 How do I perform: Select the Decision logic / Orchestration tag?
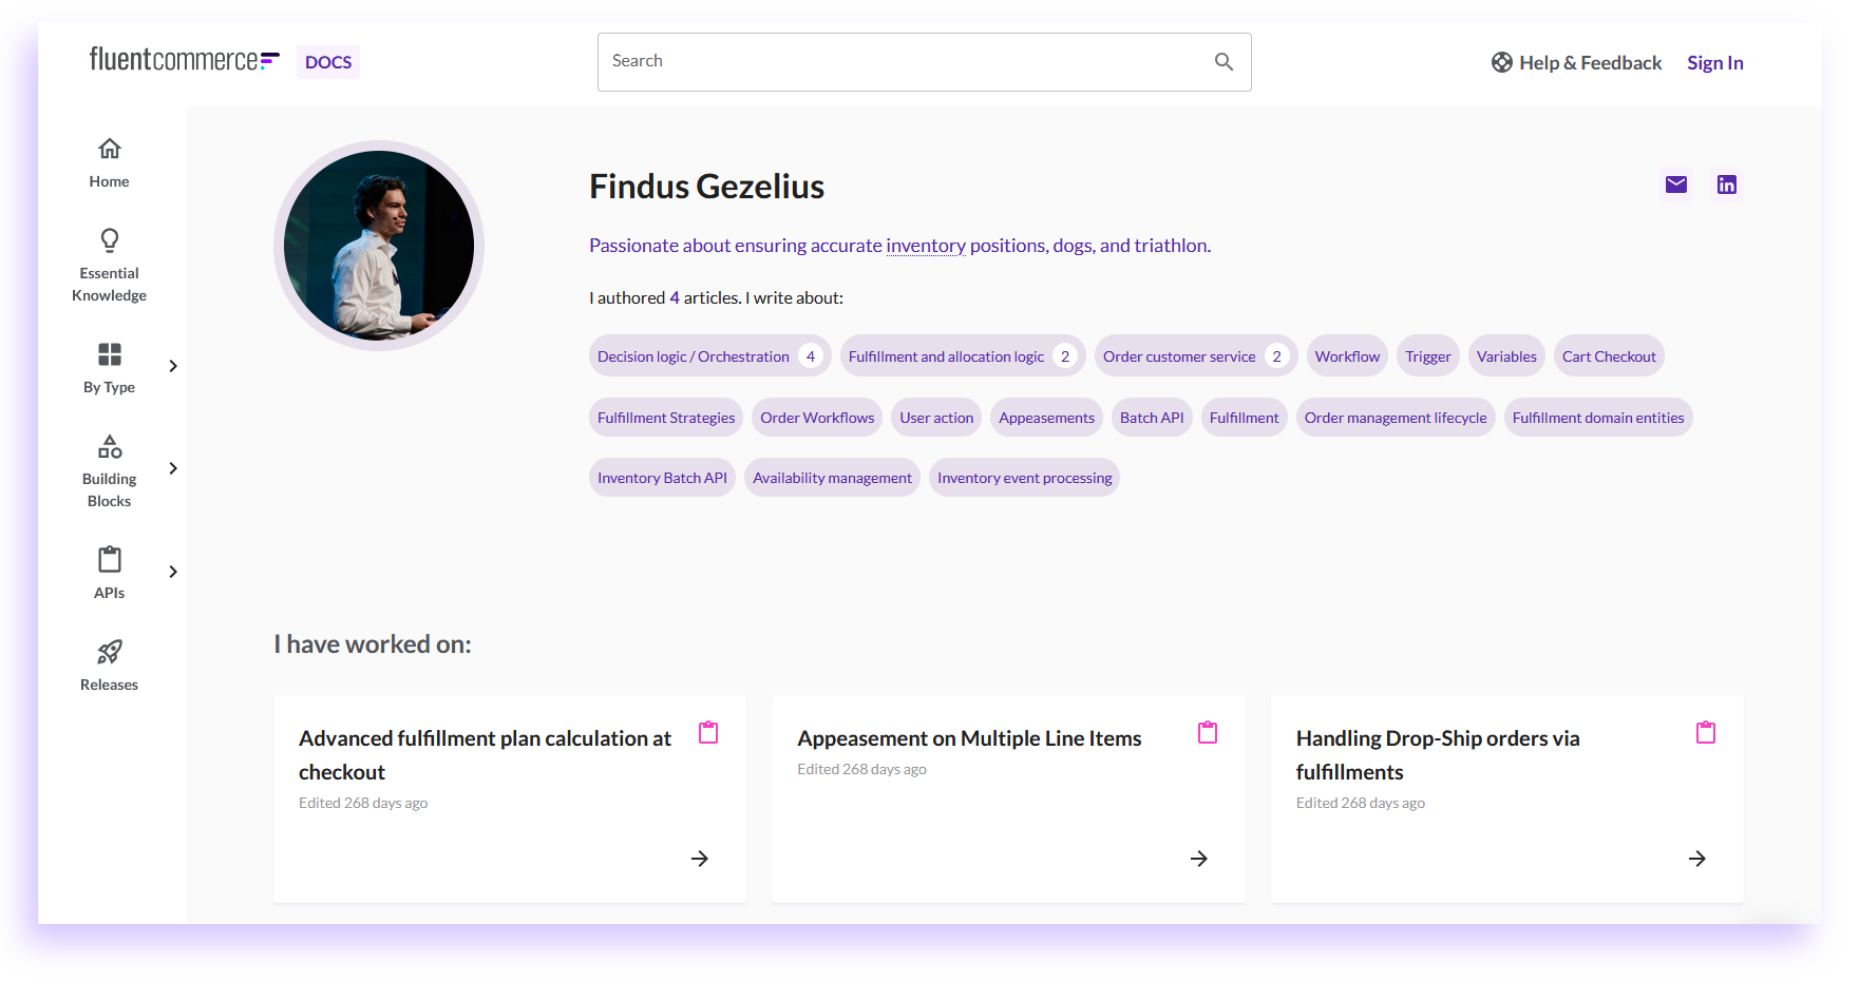tap(694, 357)
